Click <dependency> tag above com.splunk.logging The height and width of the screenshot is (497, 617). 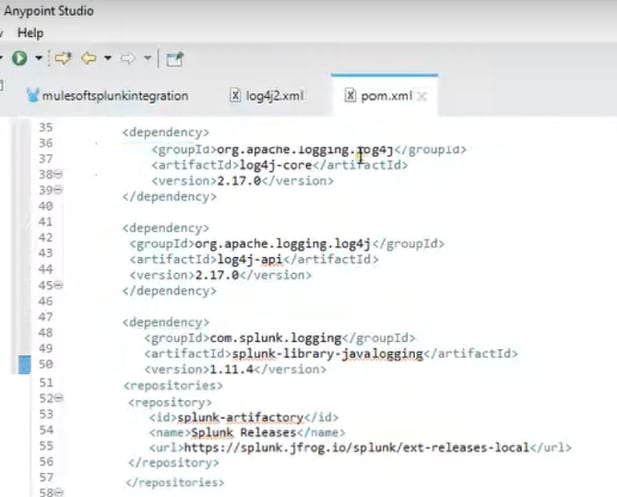pos(166,322)
